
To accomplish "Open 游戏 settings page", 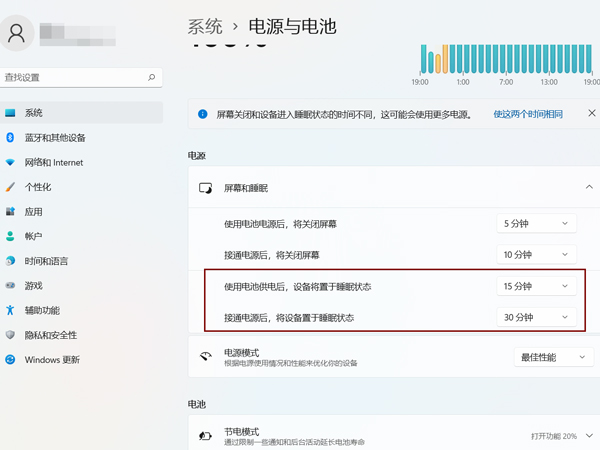I will [34, 285].
